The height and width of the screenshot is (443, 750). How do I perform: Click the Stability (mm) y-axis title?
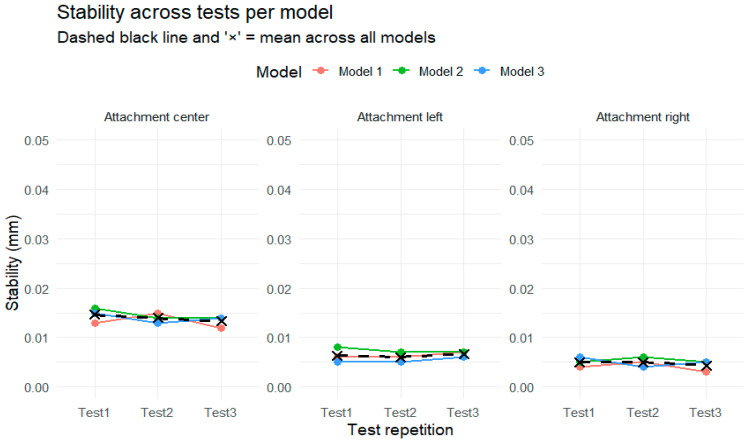point(13,263)
